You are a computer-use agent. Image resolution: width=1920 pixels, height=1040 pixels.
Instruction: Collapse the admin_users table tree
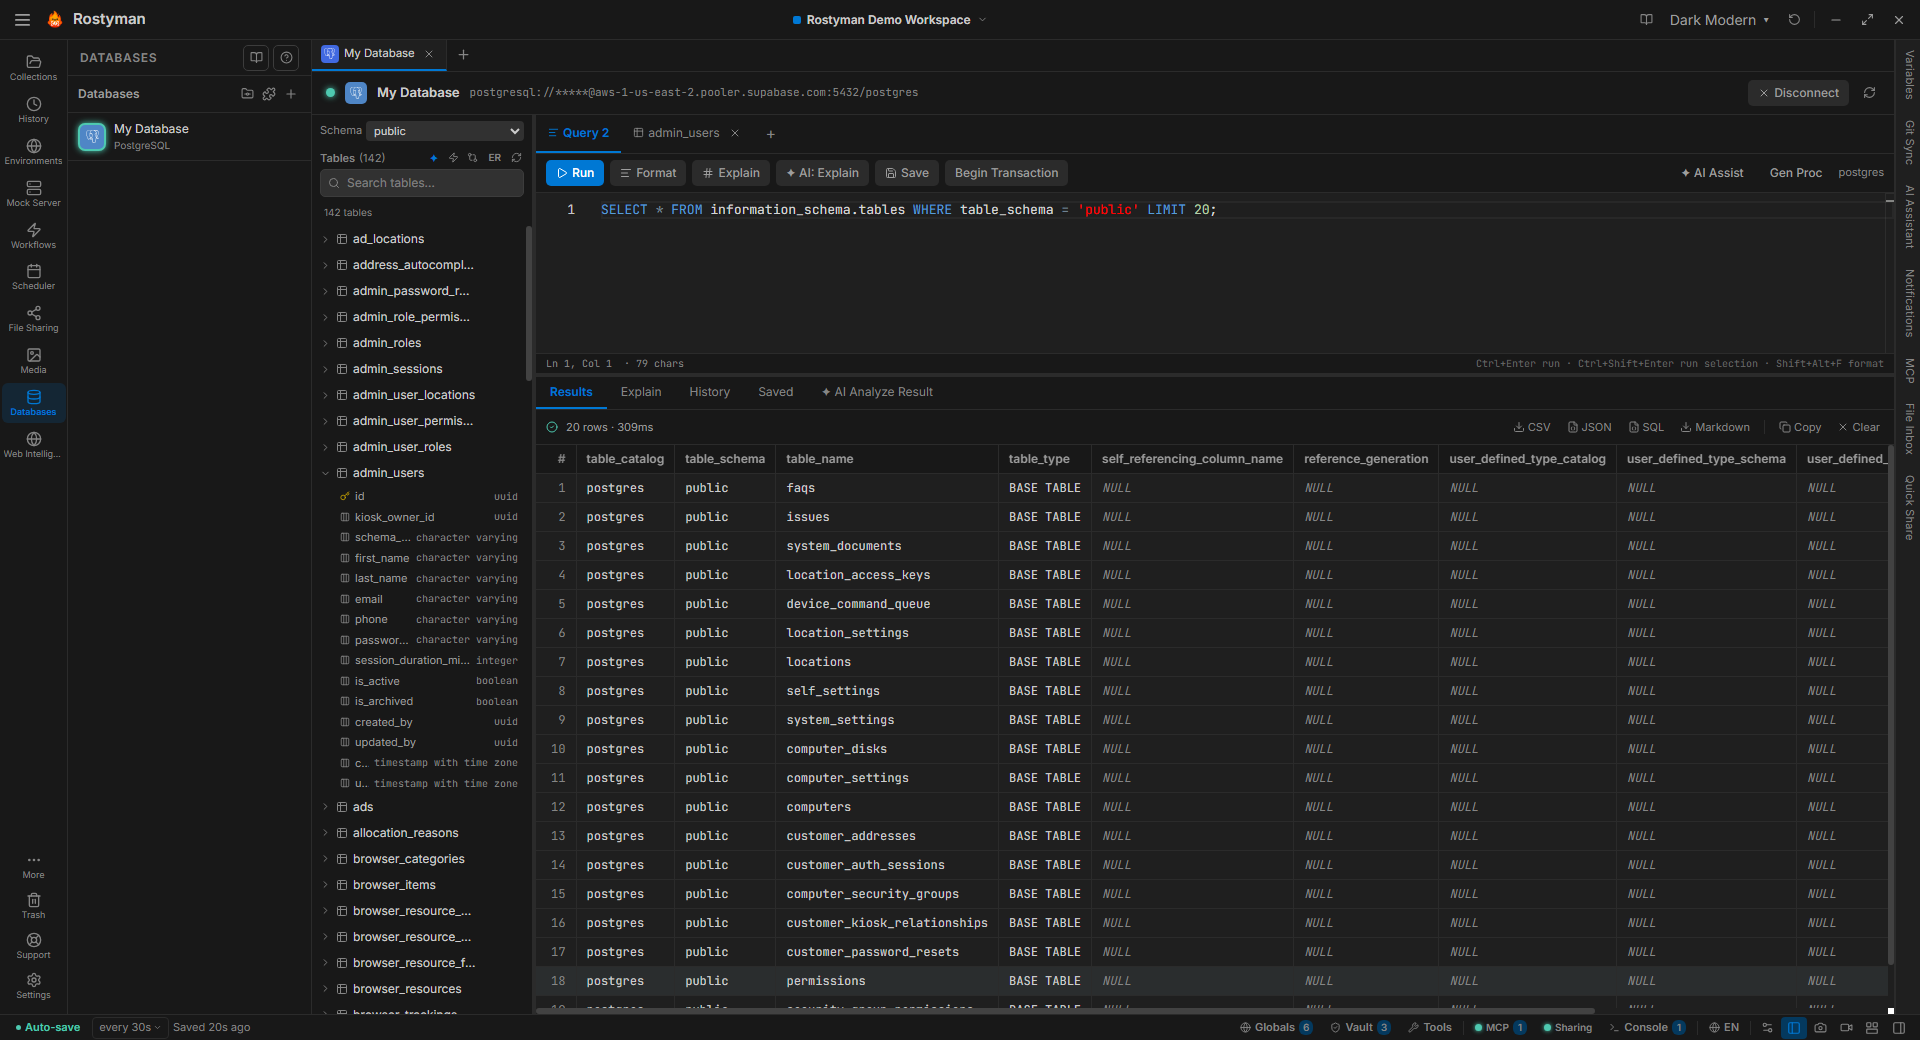325,473
